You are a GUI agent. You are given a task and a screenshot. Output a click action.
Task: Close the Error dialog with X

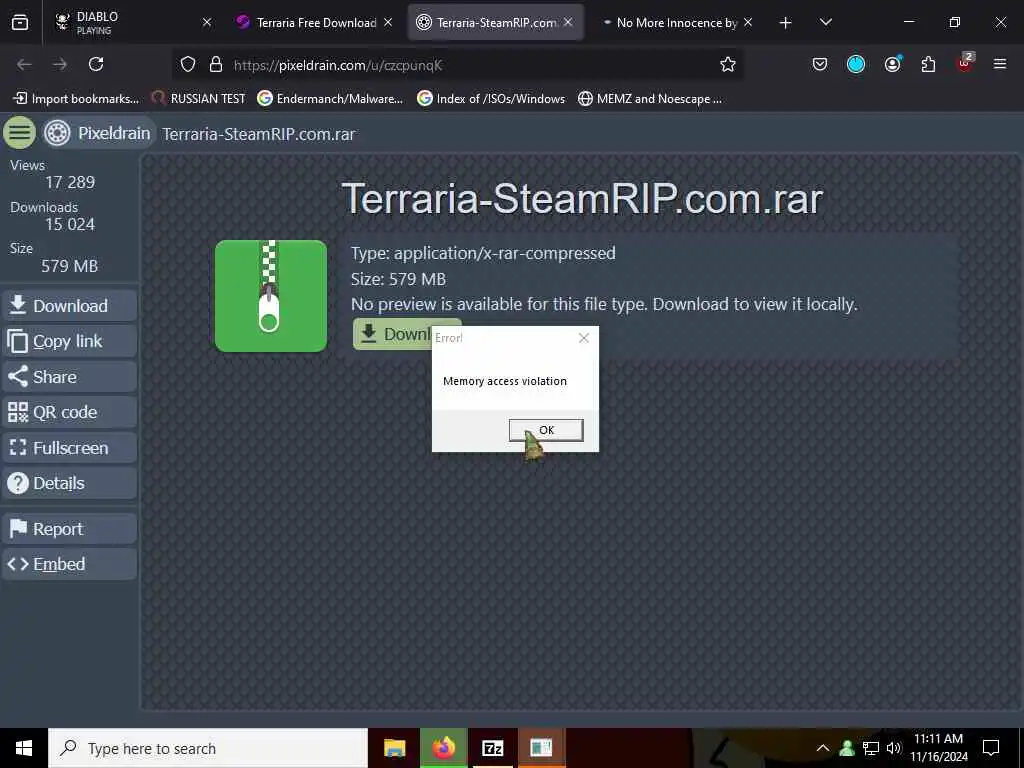tap(584, 338)
